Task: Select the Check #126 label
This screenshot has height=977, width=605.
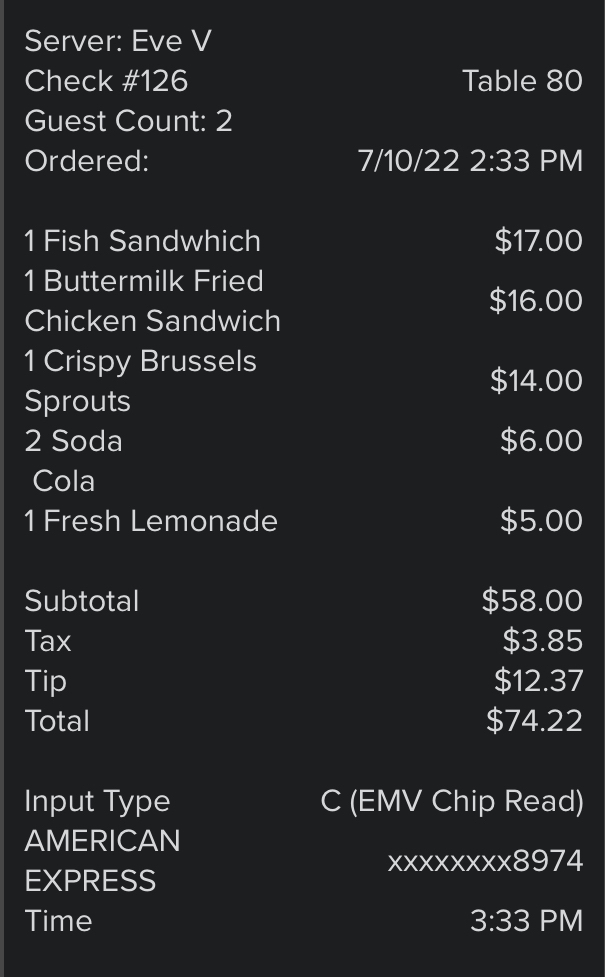Action: 107,81
